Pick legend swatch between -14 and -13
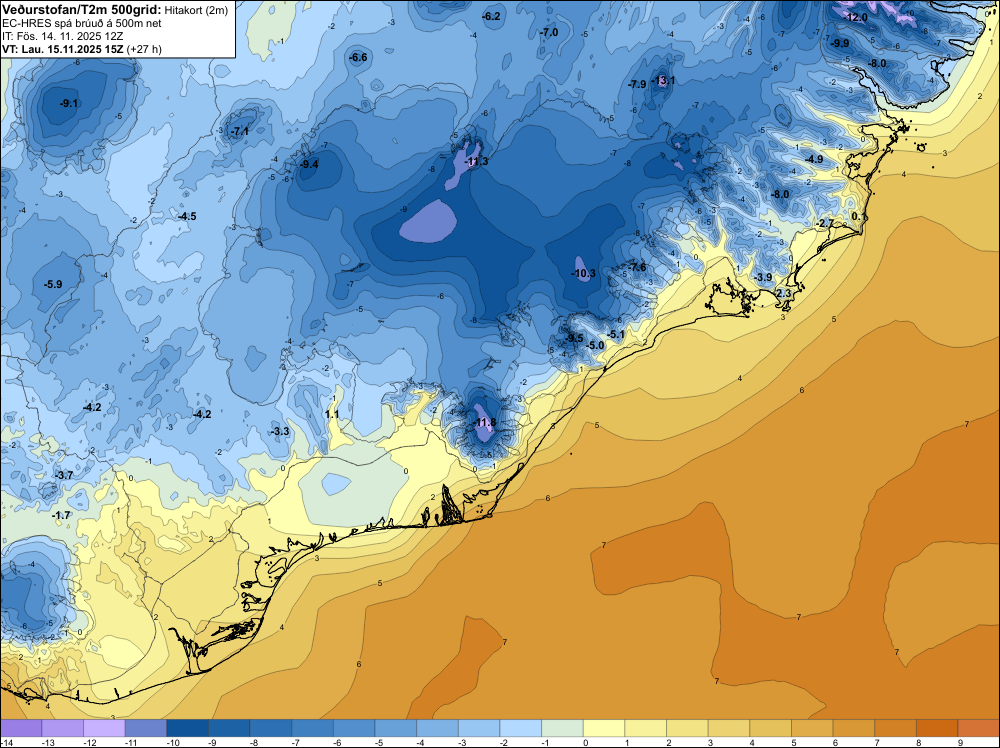Viewport: 1000px width, 748px height. 21,728
